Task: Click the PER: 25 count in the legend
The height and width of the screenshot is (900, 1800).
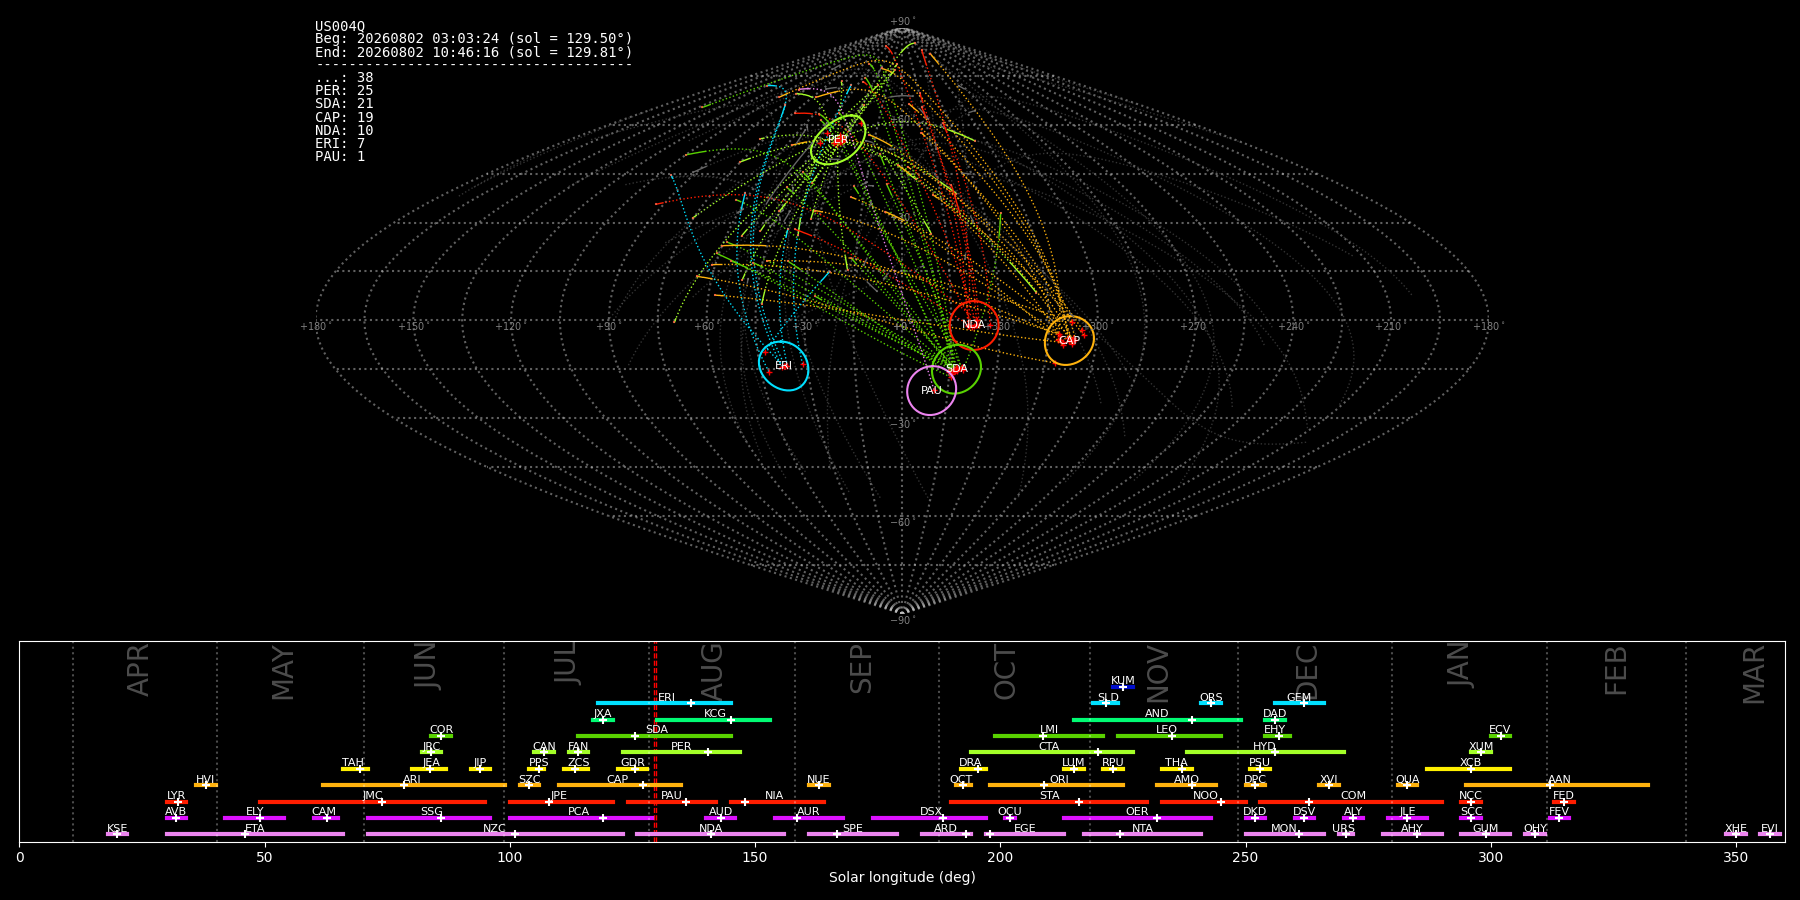Action: tap(344, 91)
